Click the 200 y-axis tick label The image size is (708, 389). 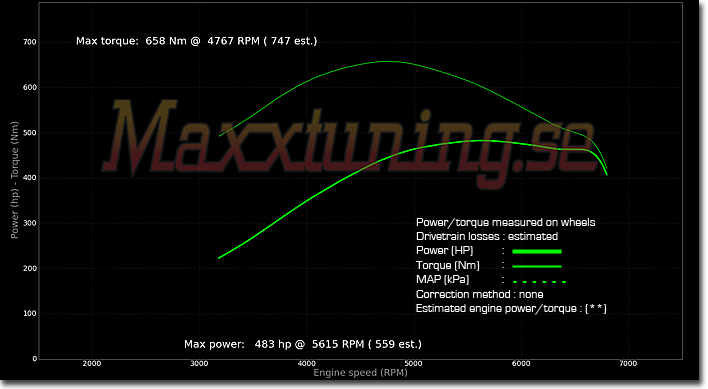coord(30,268)
